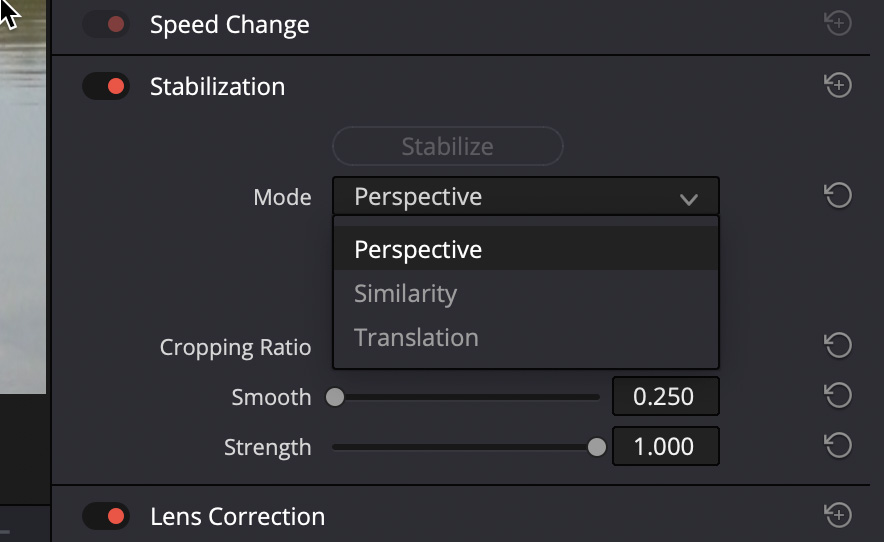This screenshot has width=884, height=542.
Task: Reset the Cropping Ratio value
Action: tap(838, 345)
